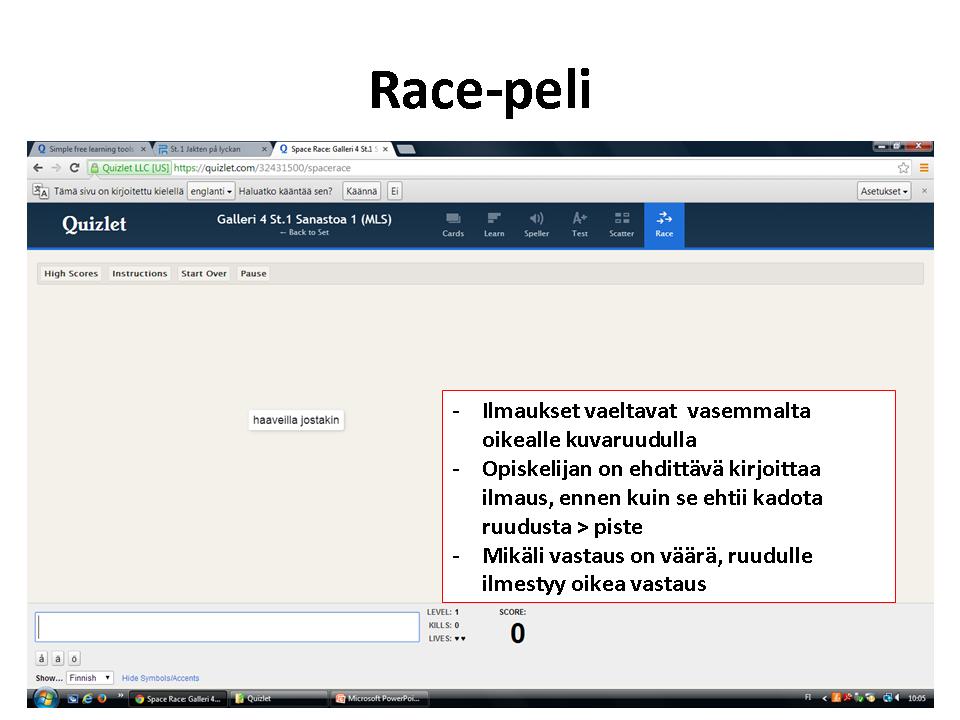This screenshot has width=960, height=720.
Task: Switch to Learn mode icon
Action: pos(494,224)
